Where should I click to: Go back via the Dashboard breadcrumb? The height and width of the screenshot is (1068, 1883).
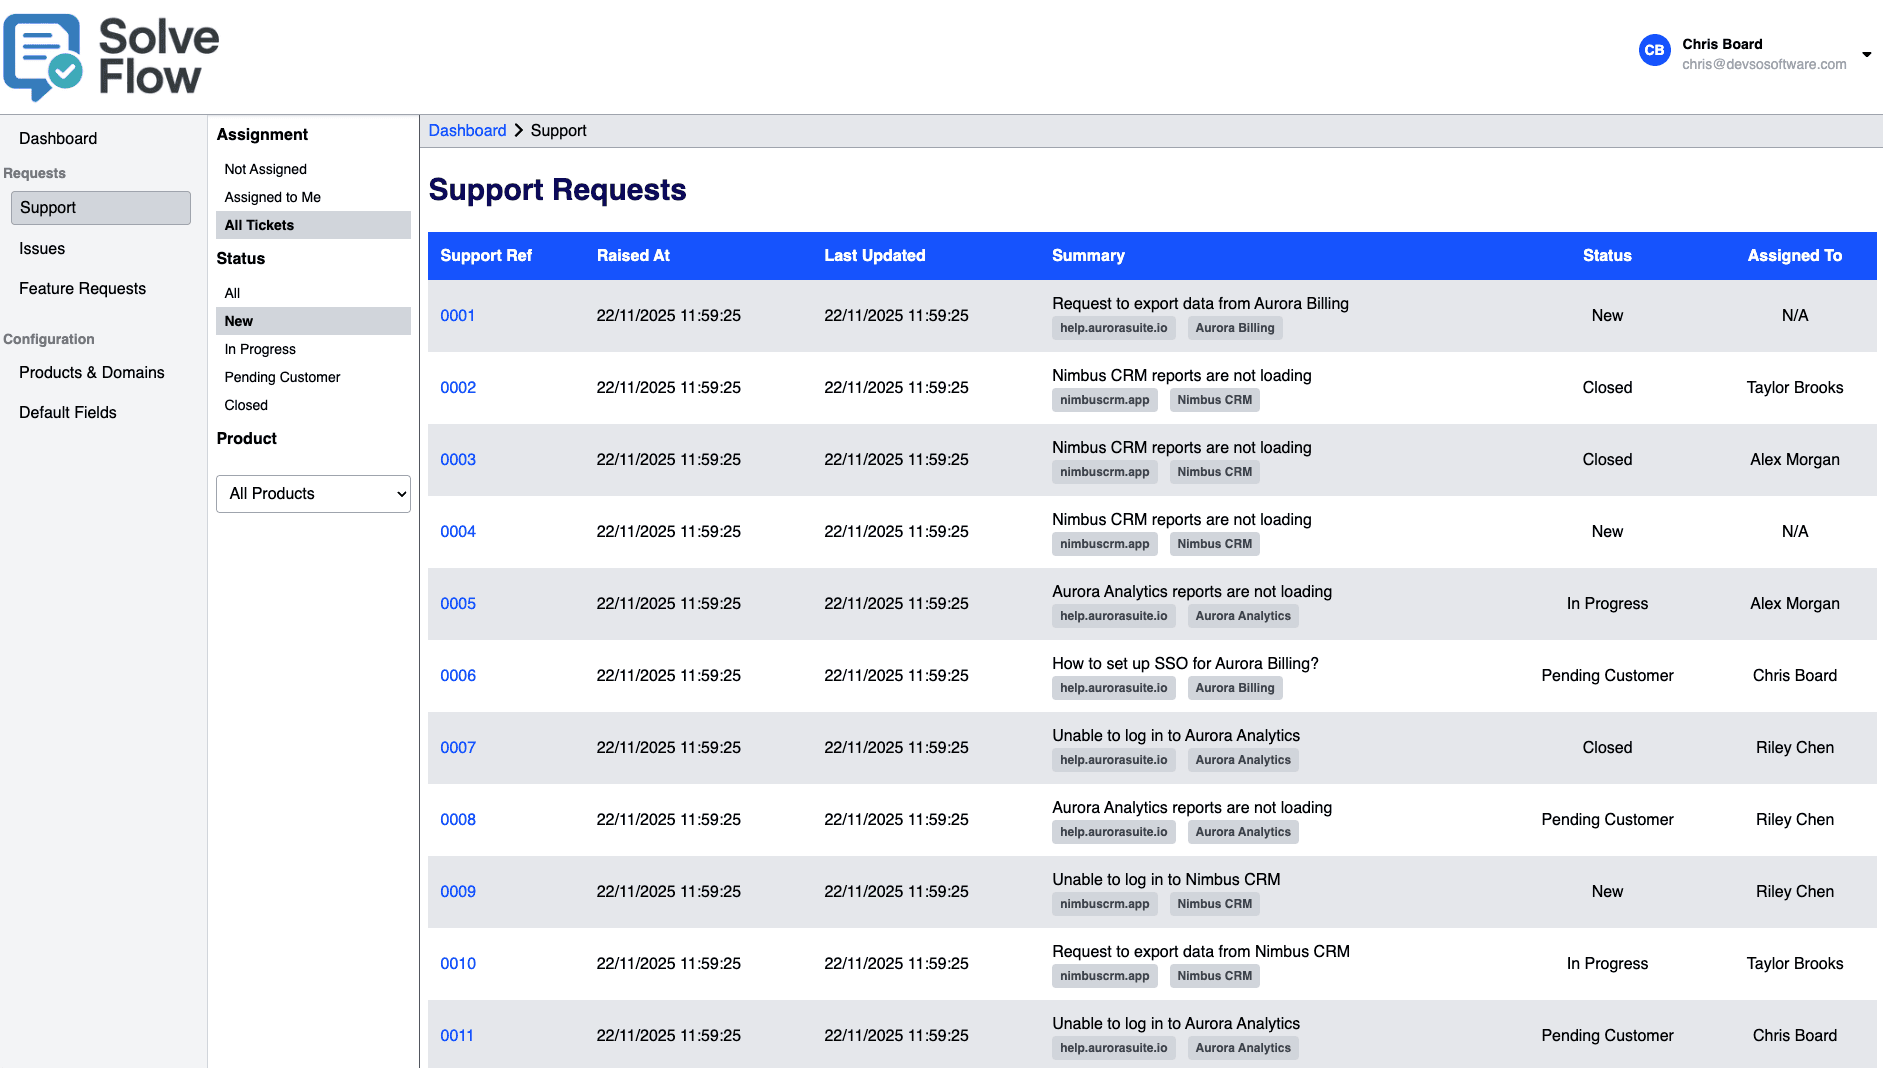[467, 130]
